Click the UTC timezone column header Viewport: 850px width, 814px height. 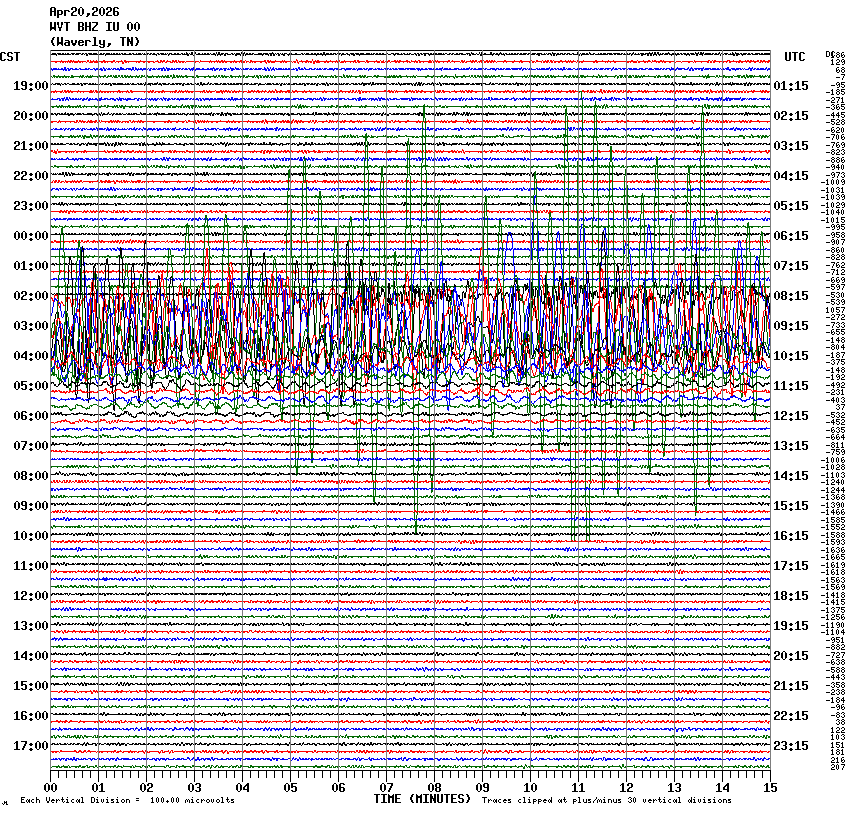(795, 57)
